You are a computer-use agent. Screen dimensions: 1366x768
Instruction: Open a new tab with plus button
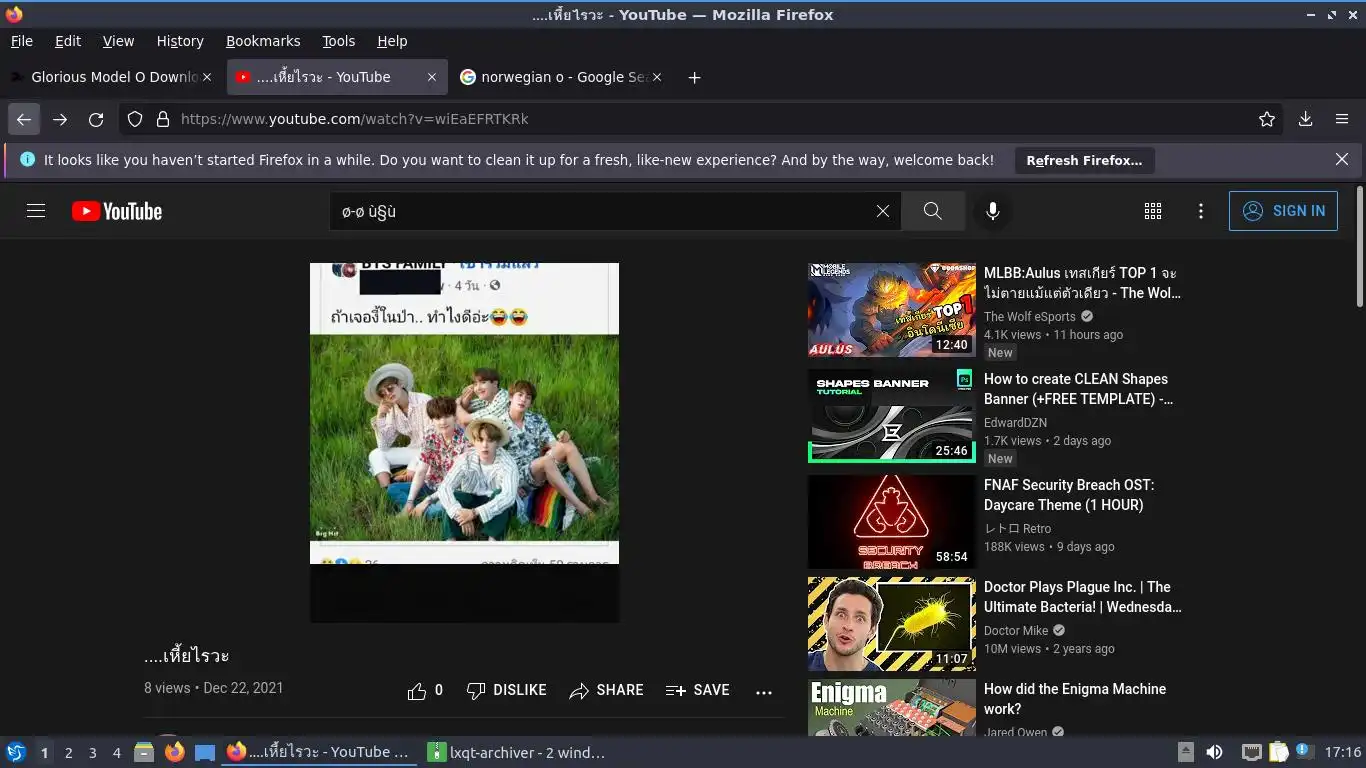coord(694,77)
